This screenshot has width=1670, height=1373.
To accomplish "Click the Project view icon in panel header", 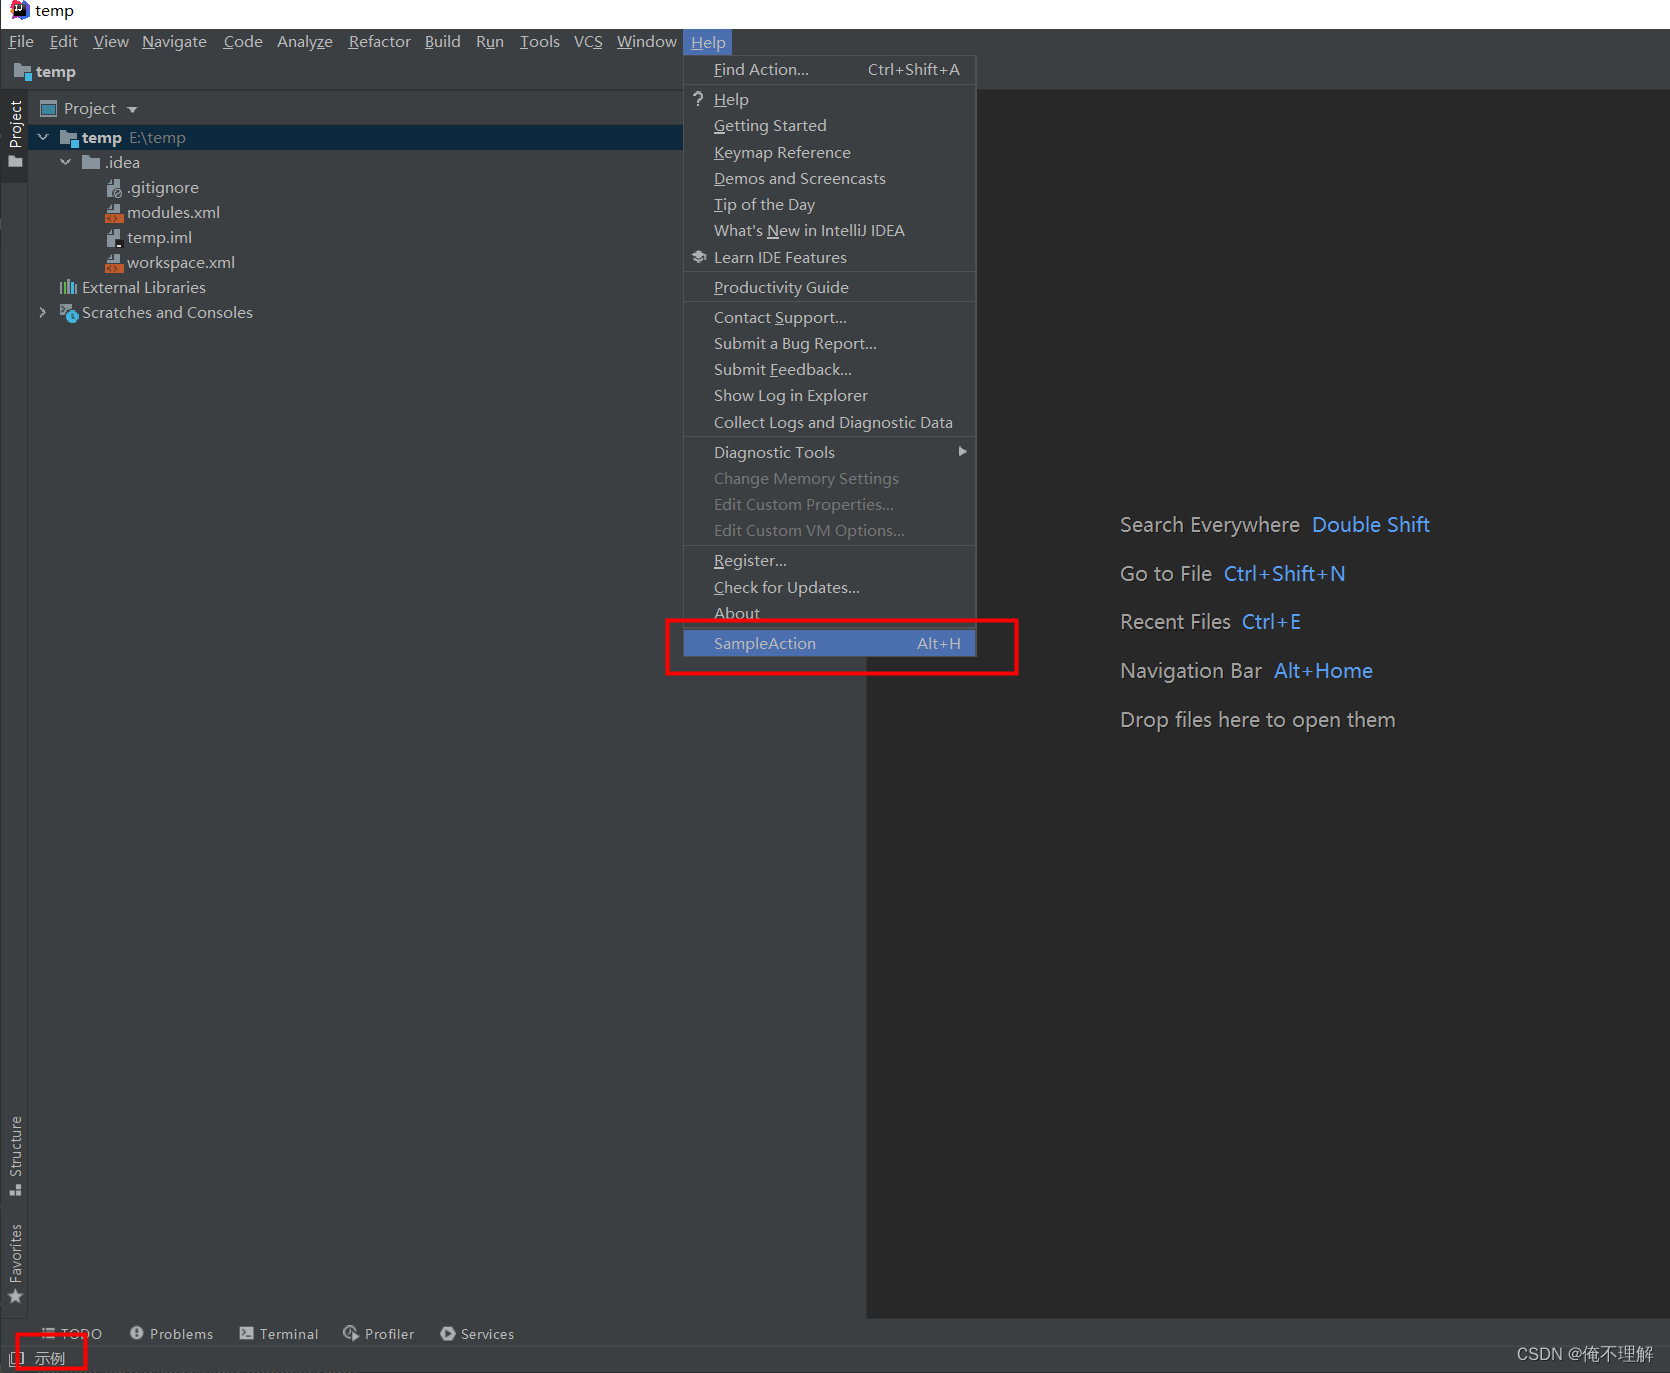I will 48,108.
